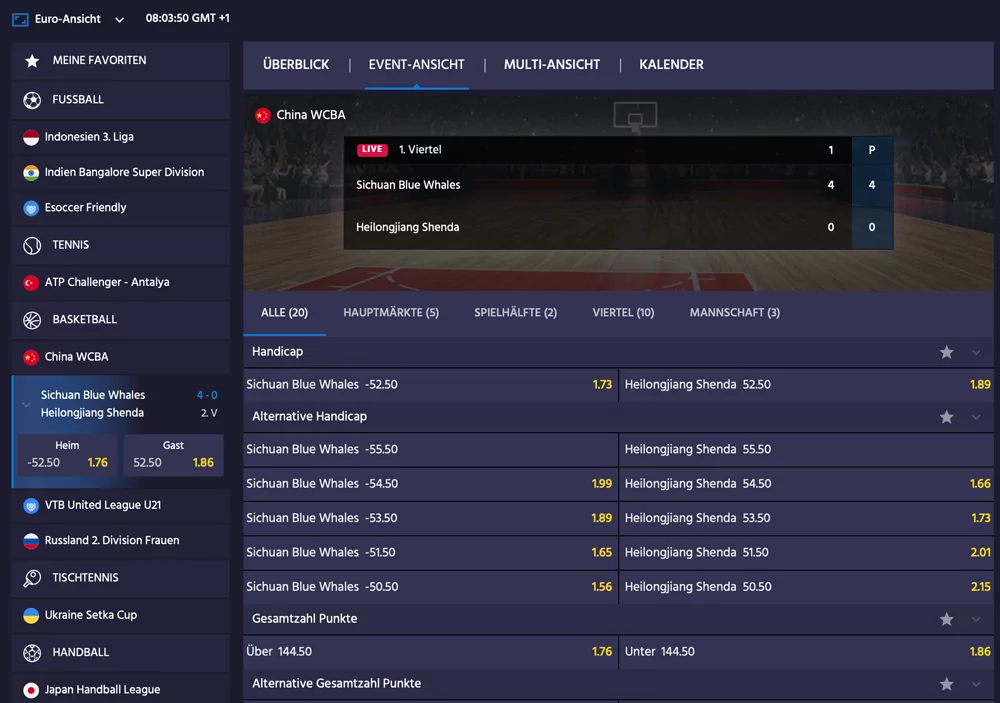
Task: Favorite the Gesamtzahl Punkte market star
Action: (x=946, y=619)
